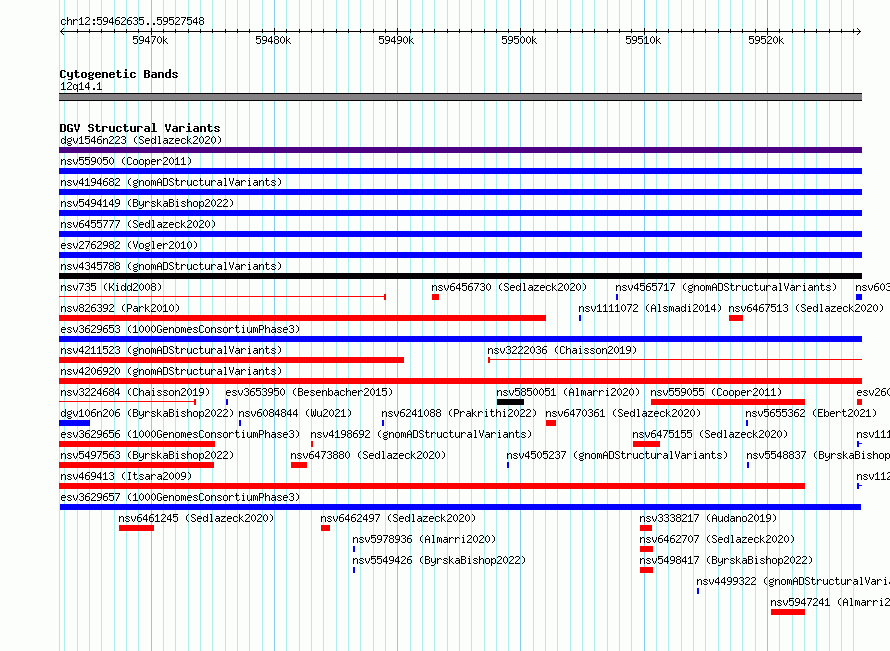Click nsv3338217 (Audano2019) label

coord(708,518)
